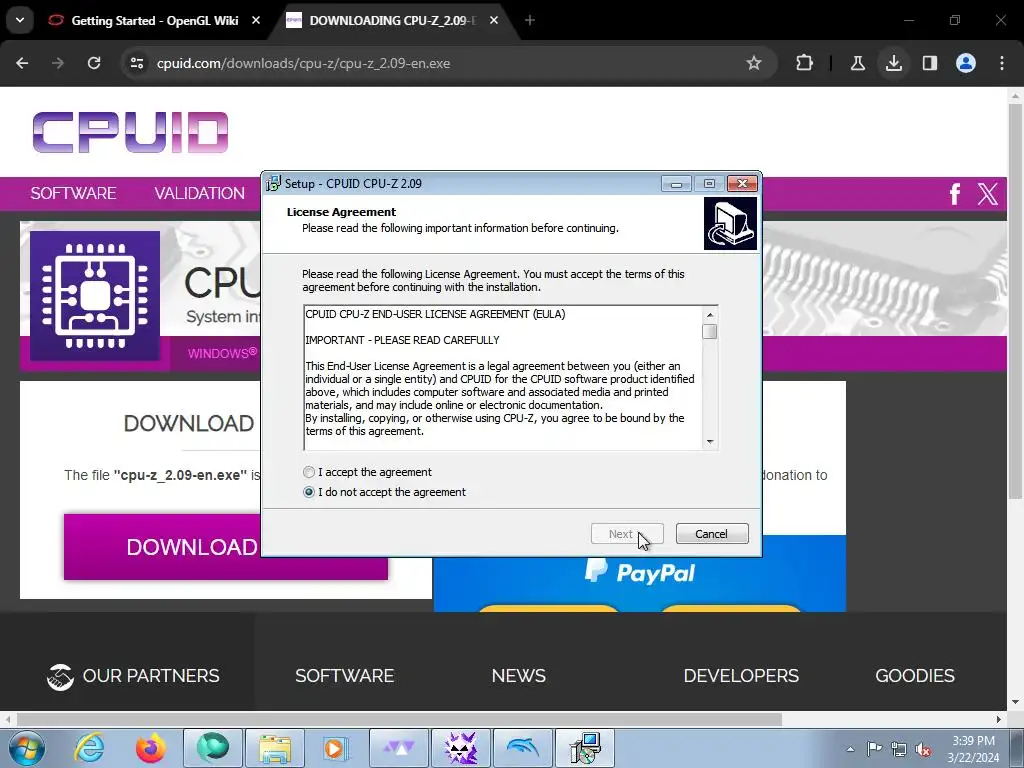
Task: Click the Cancel button in Setup dialog
Action: tap(712, 534)
